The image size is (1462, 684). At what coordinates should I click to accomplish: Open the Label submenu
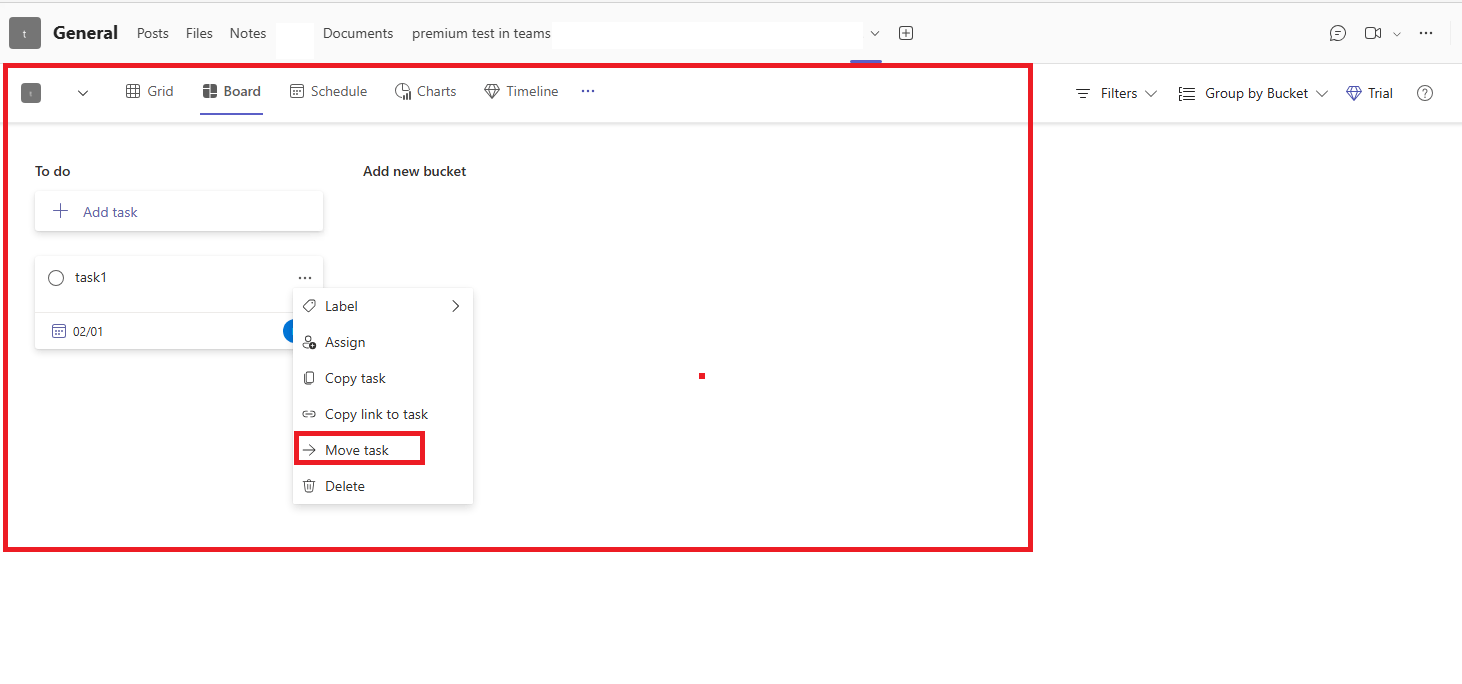(382, 306)
